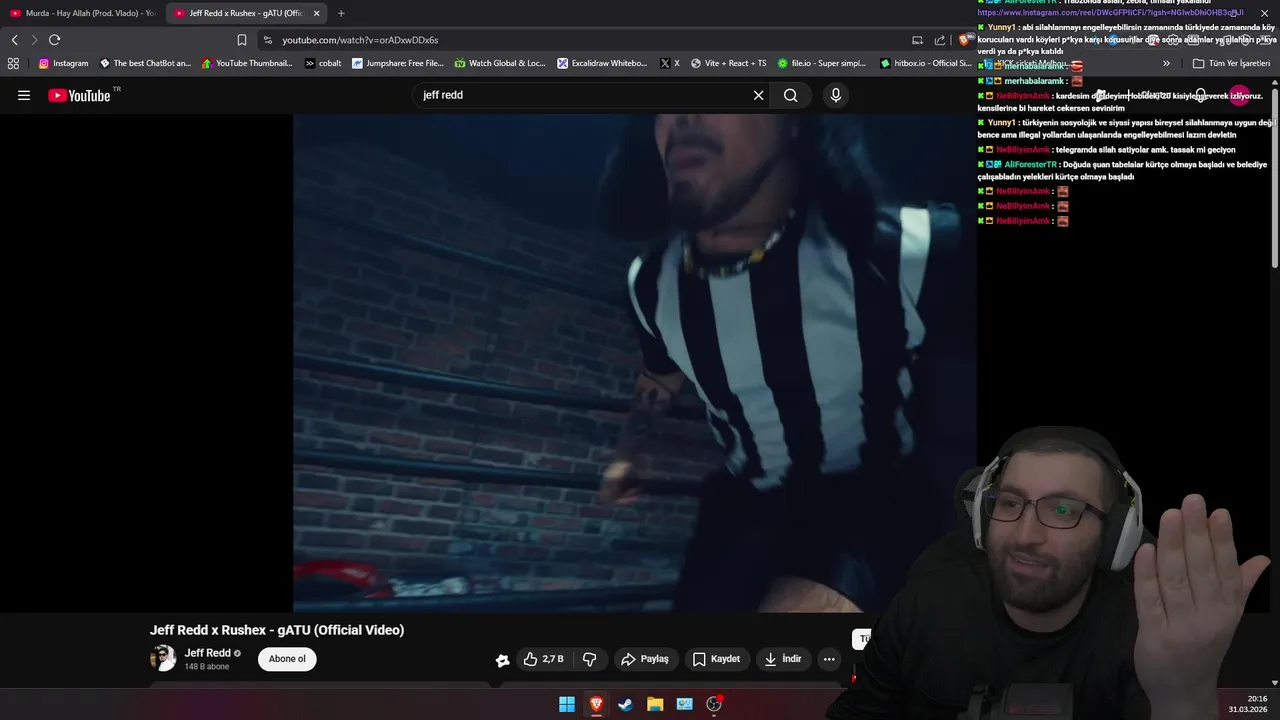Open Windows Start menu
Screen dimensions: 1280x720
567,704
